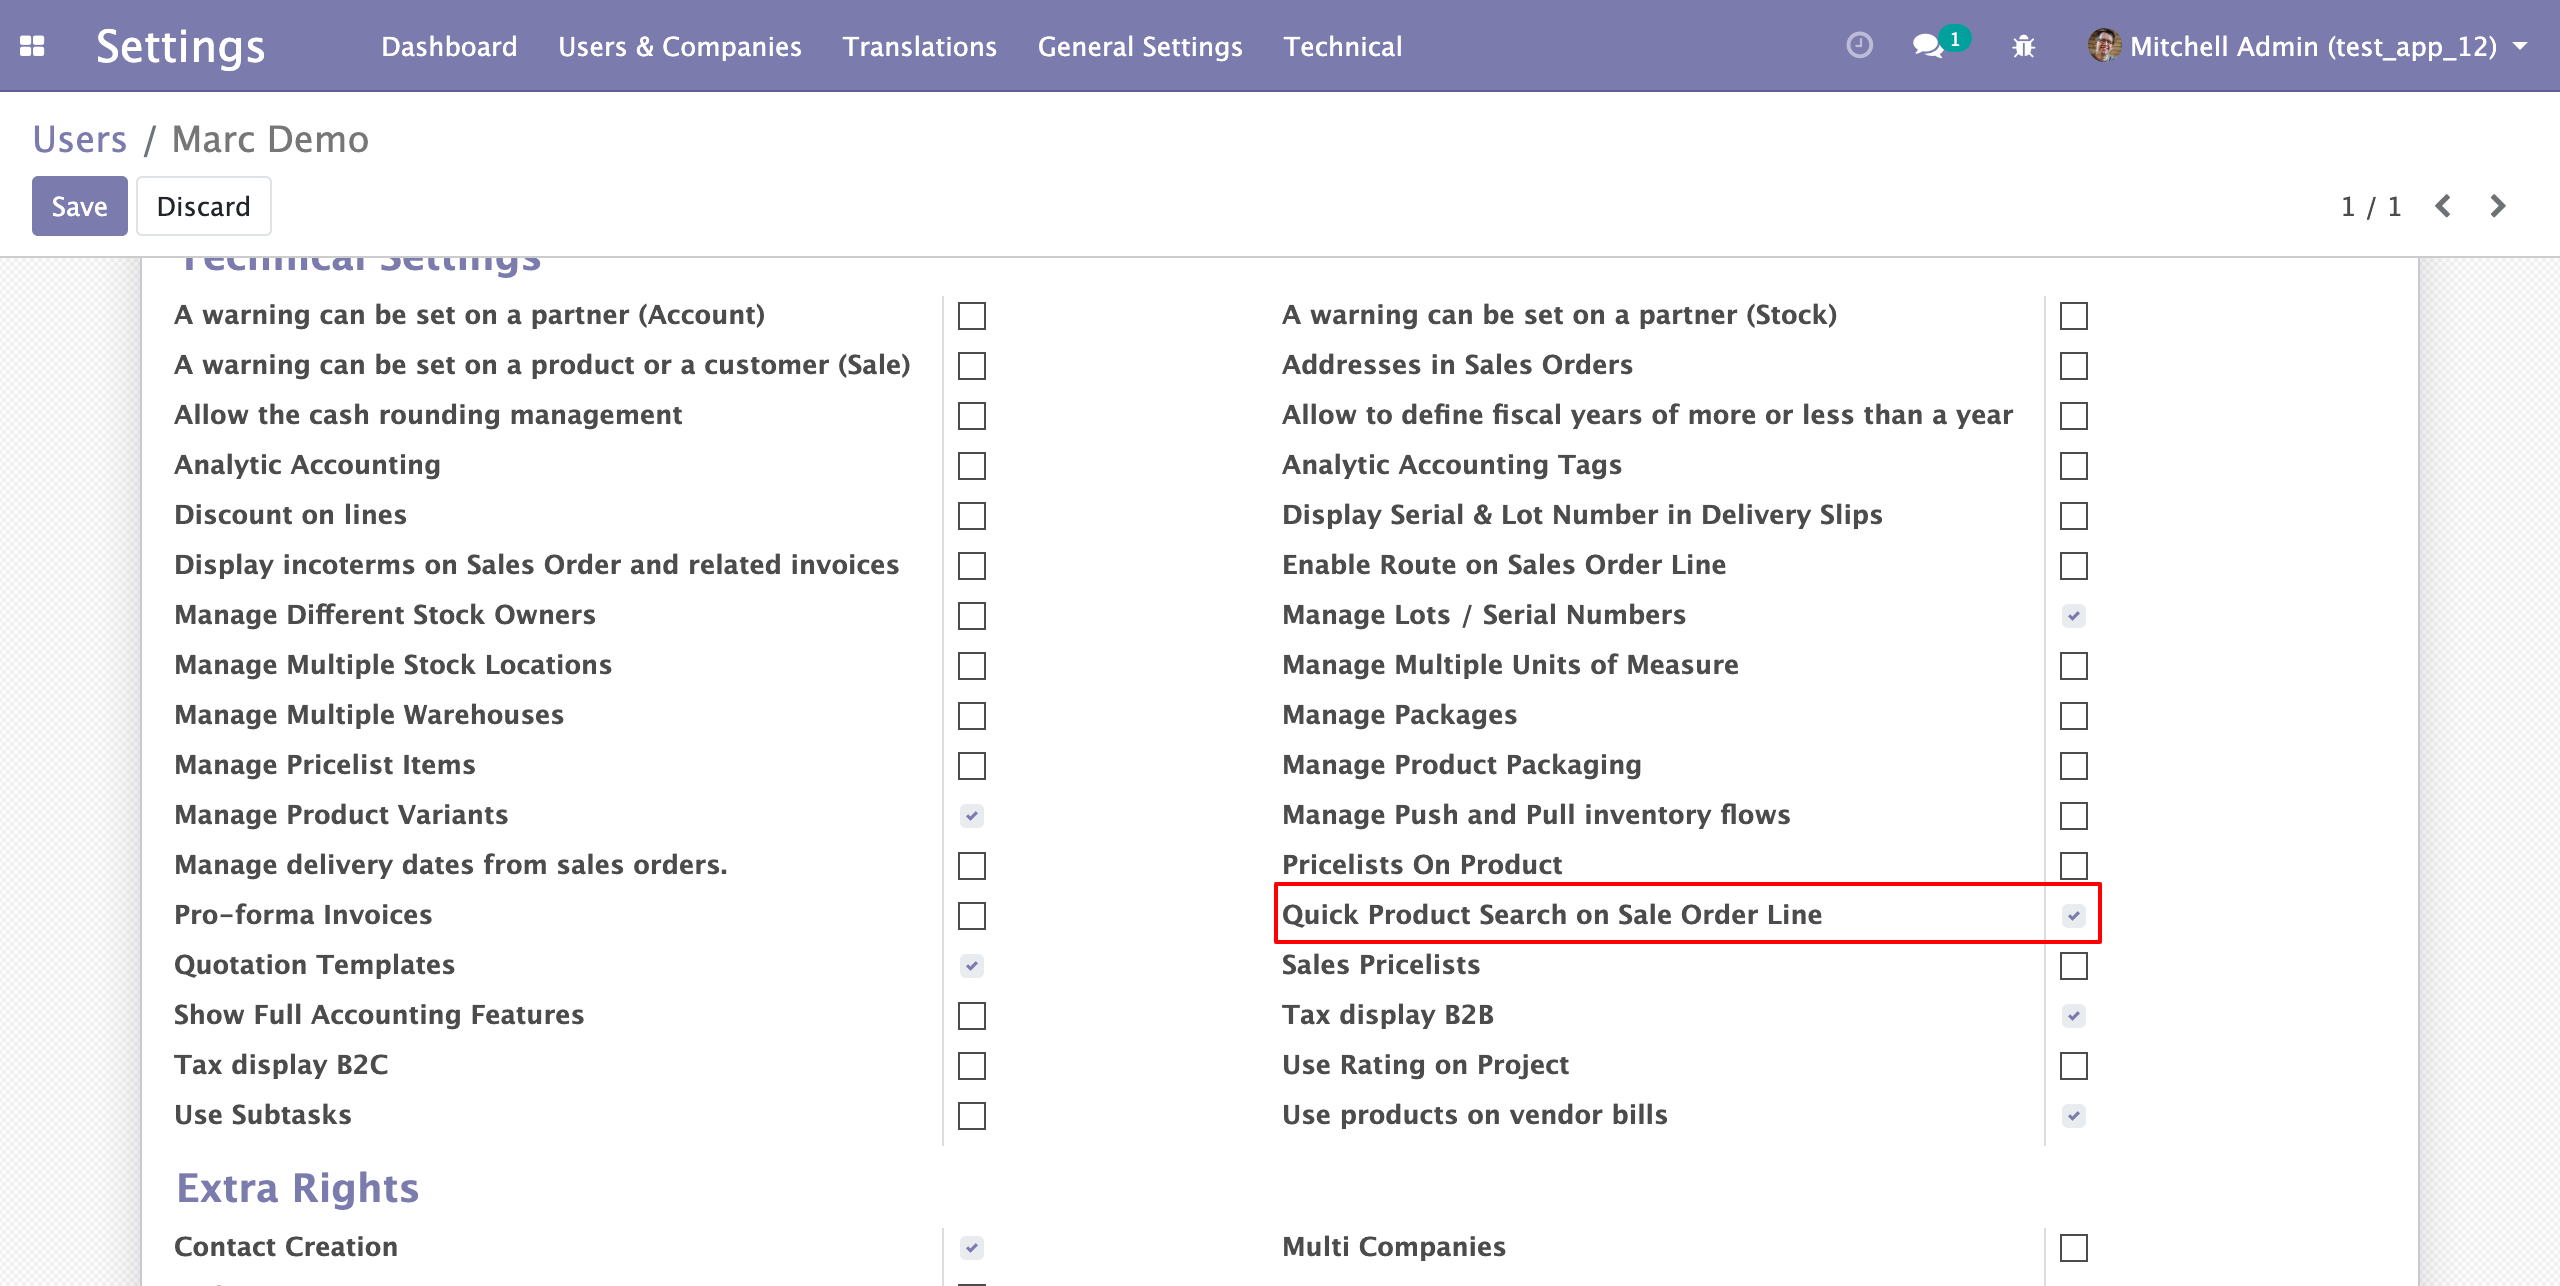
Task: Go back via Users breadcrumb link
Action: [79, 139]
